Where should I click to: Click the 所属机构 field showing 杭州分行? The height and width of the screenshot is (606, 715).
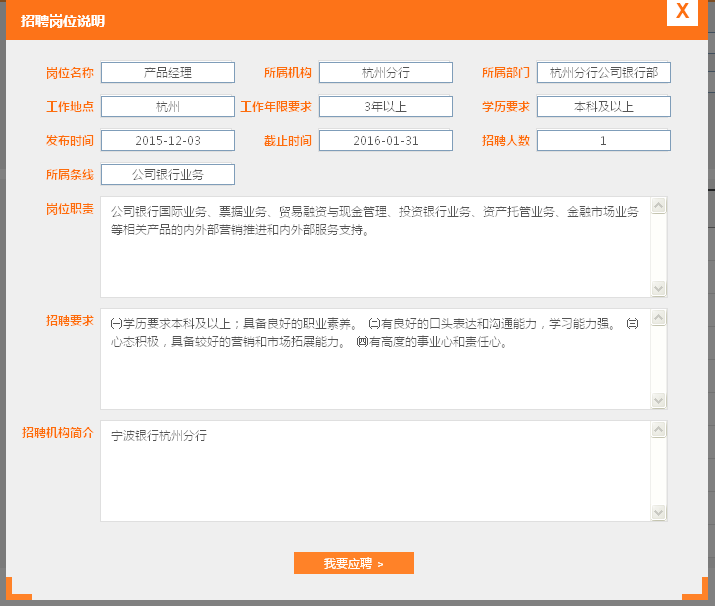pos(386,73)
